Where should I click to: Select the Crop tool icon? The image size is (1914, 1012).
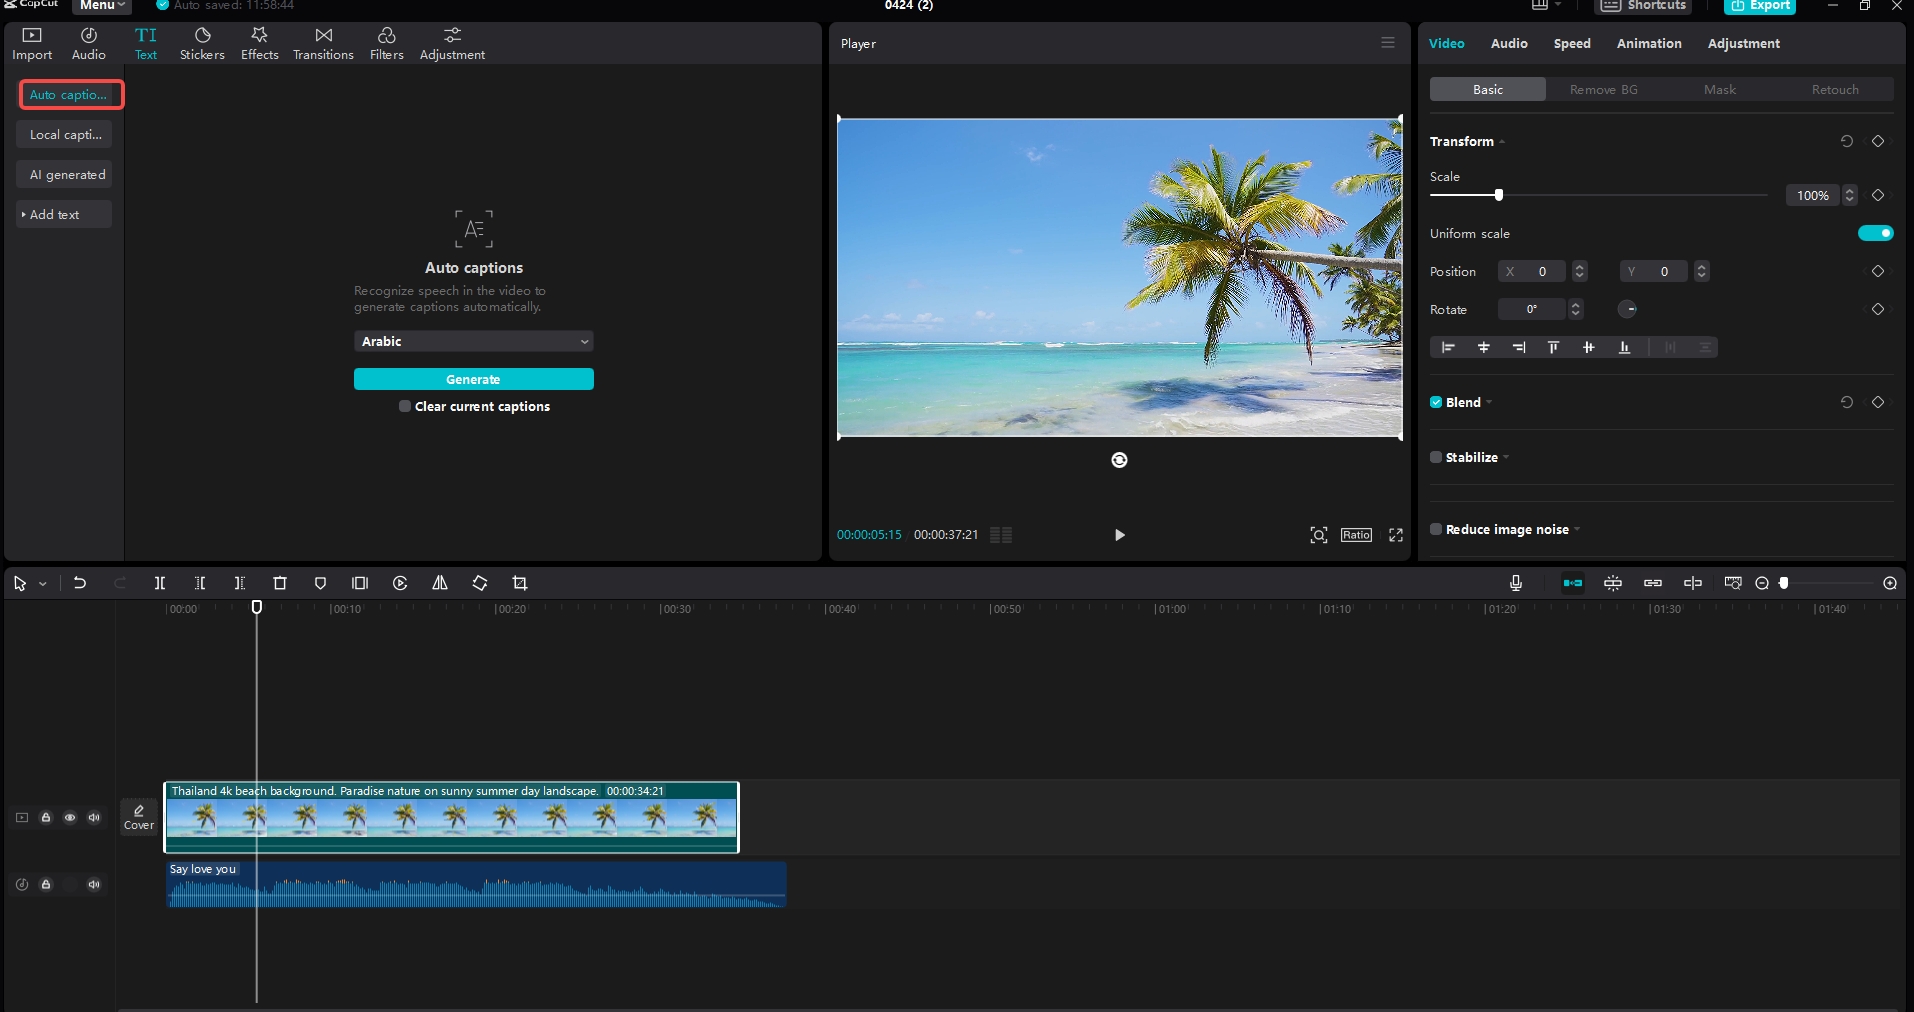(520, 583)
